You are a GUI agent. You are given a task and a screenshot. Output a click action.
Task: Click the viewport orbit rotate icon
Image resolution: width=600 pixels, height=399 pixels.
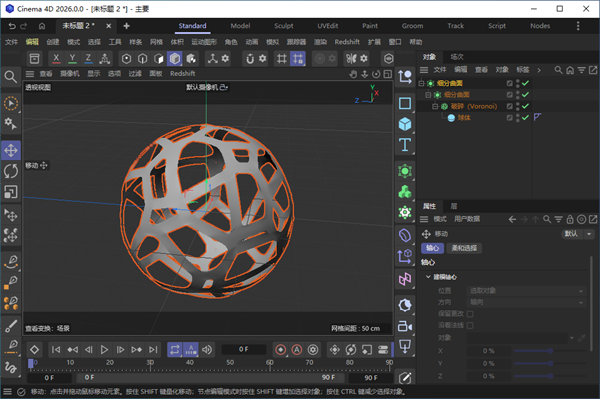[376, 74]
